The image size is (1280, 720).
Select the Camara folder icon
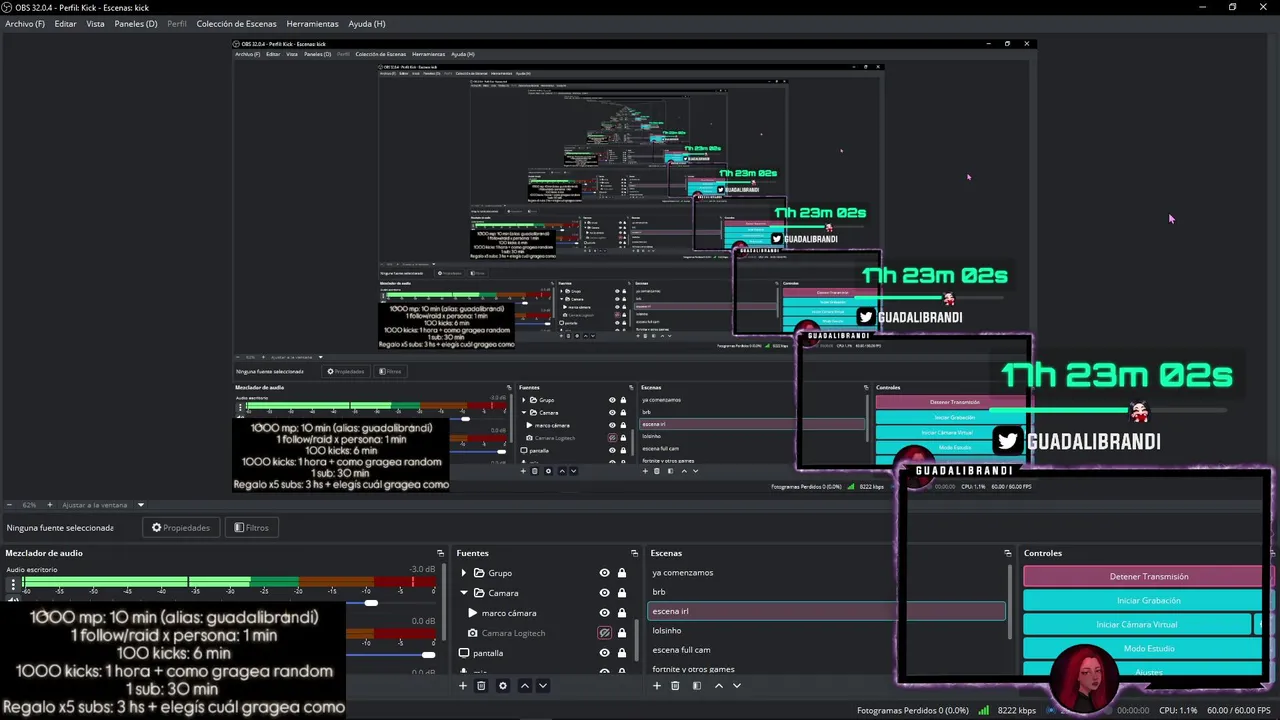479,593
